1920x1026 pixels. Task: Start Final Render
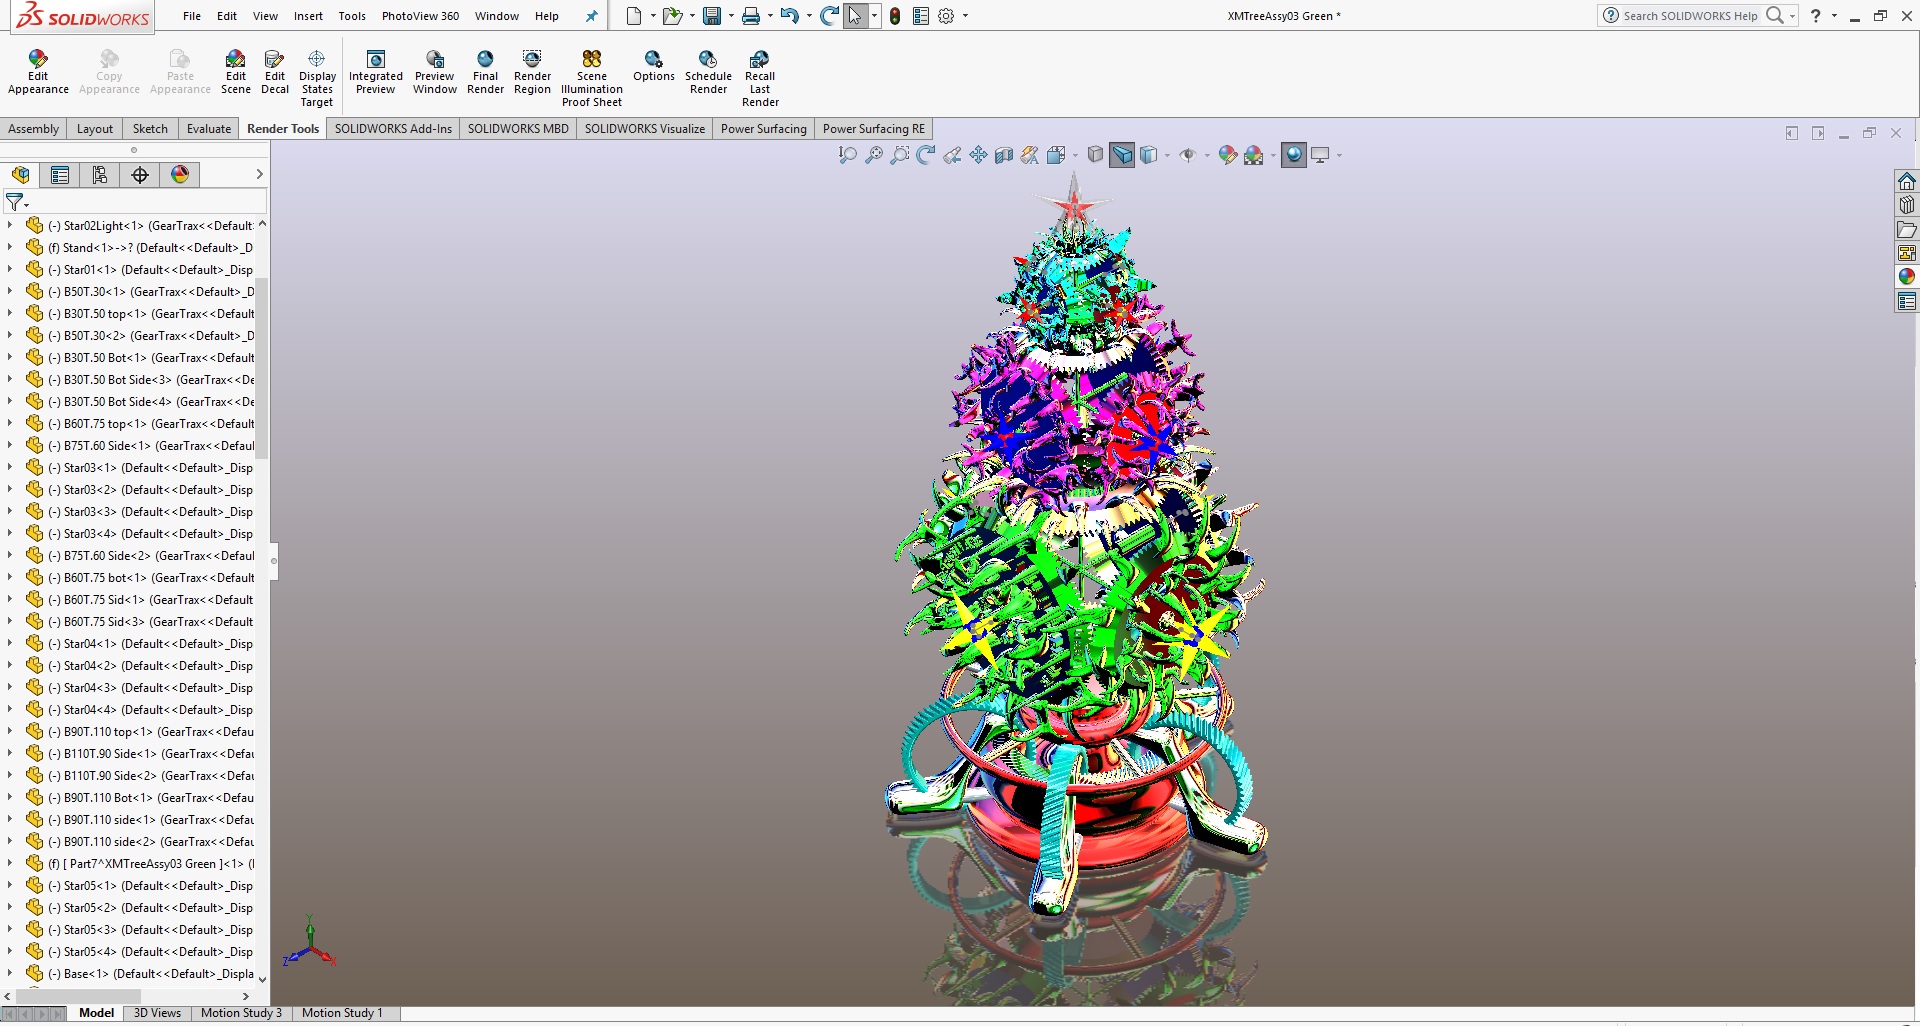point(485,72)
